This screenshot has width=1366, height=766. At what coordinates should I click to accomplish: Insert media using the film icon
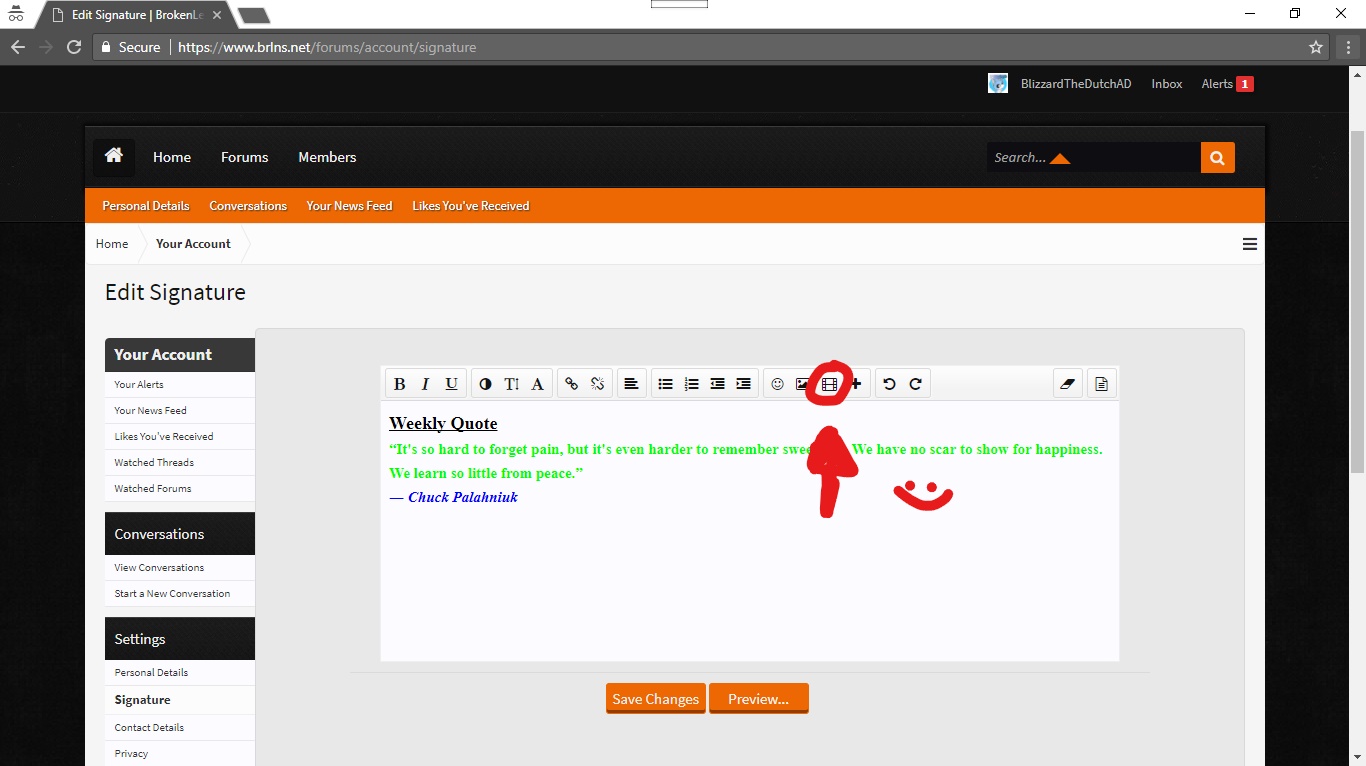pos(829,384)
